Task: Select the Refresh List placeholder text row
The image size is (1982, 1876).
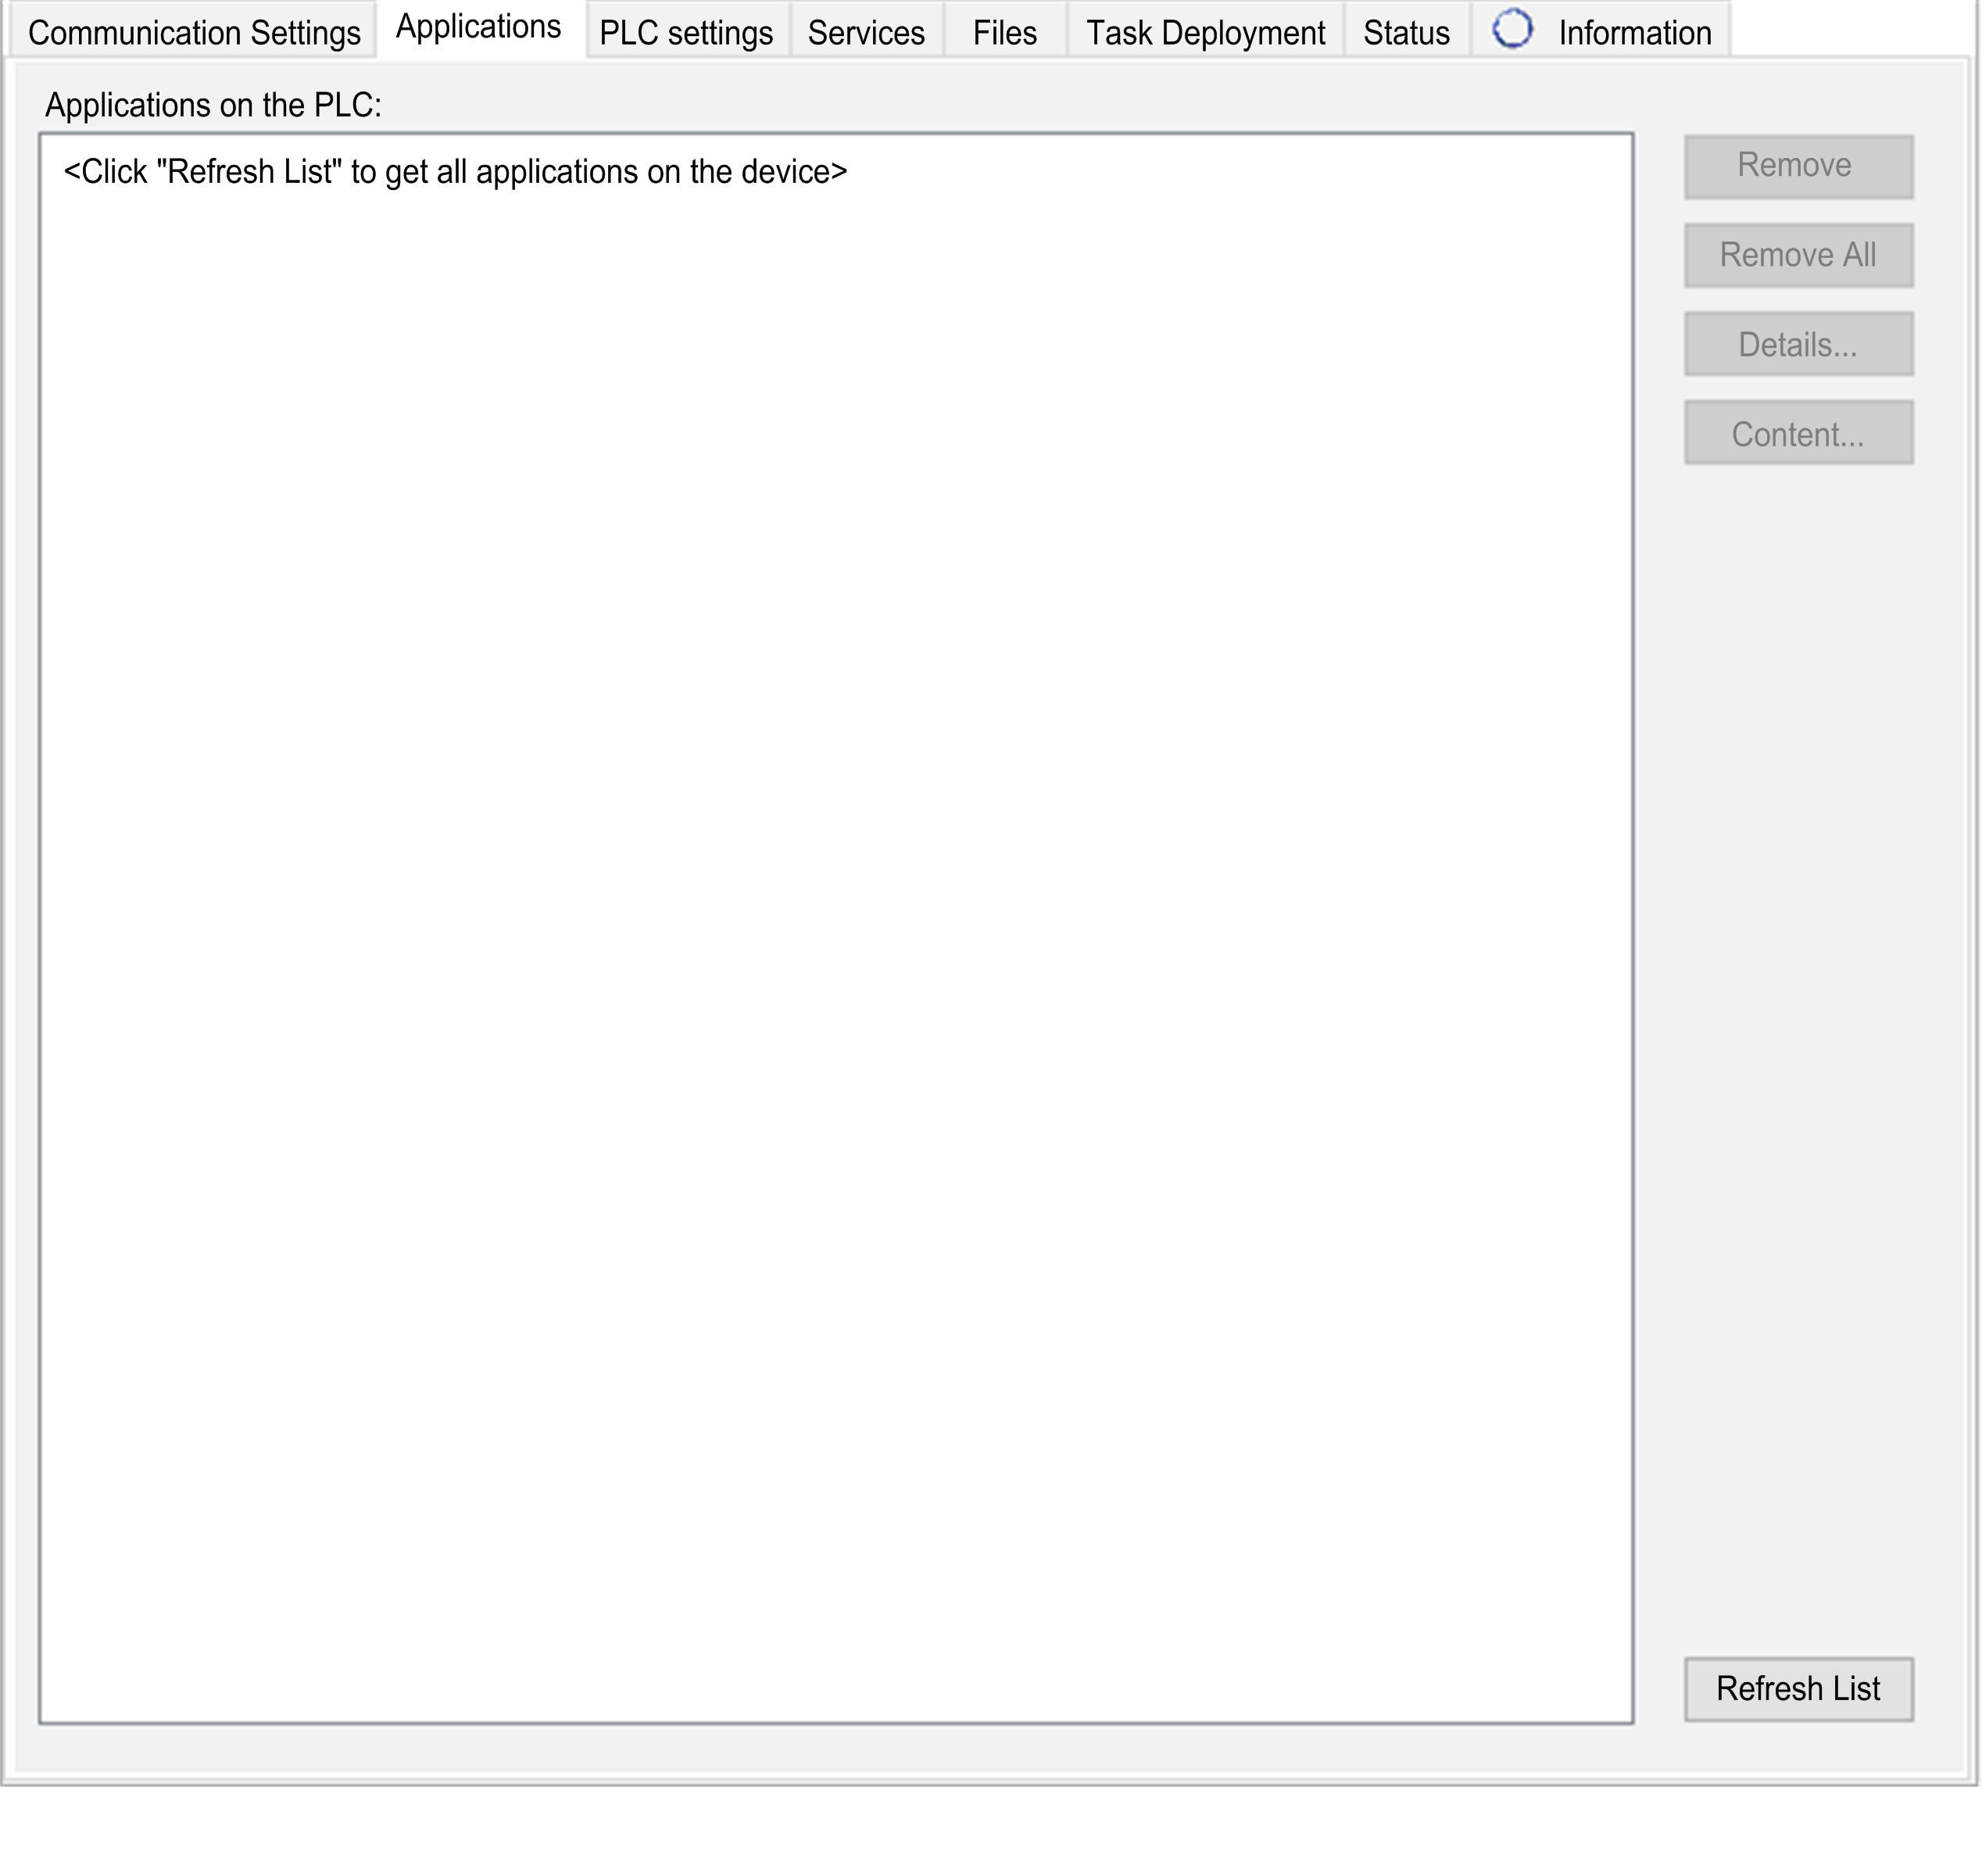Action: coord(455,172)
